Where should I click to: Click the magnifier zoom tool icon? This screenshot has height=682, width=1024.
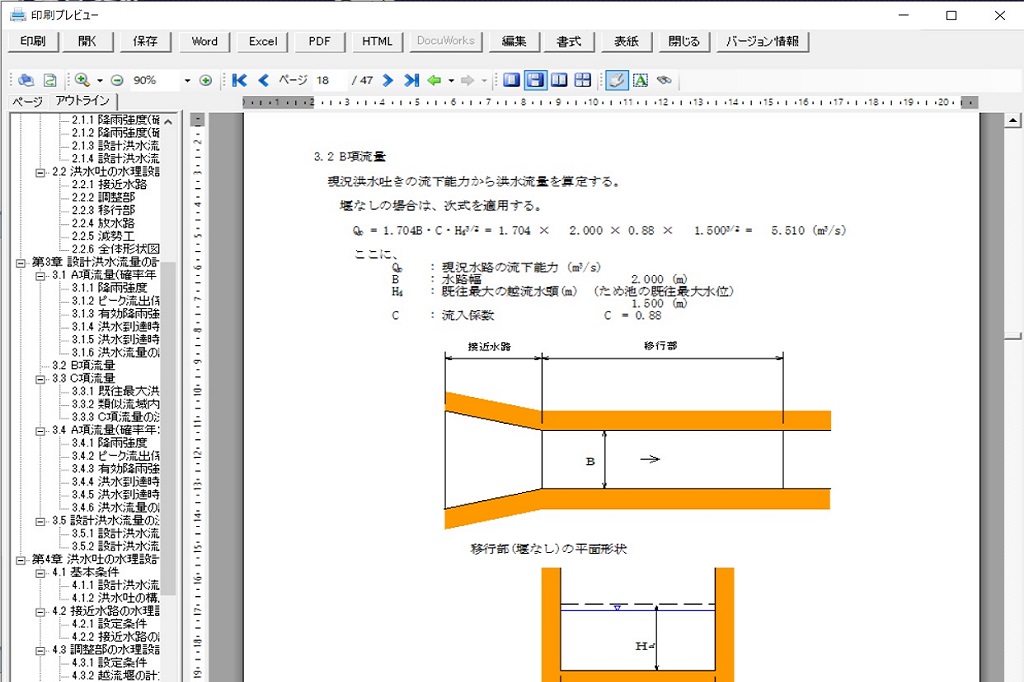[82, 80]
